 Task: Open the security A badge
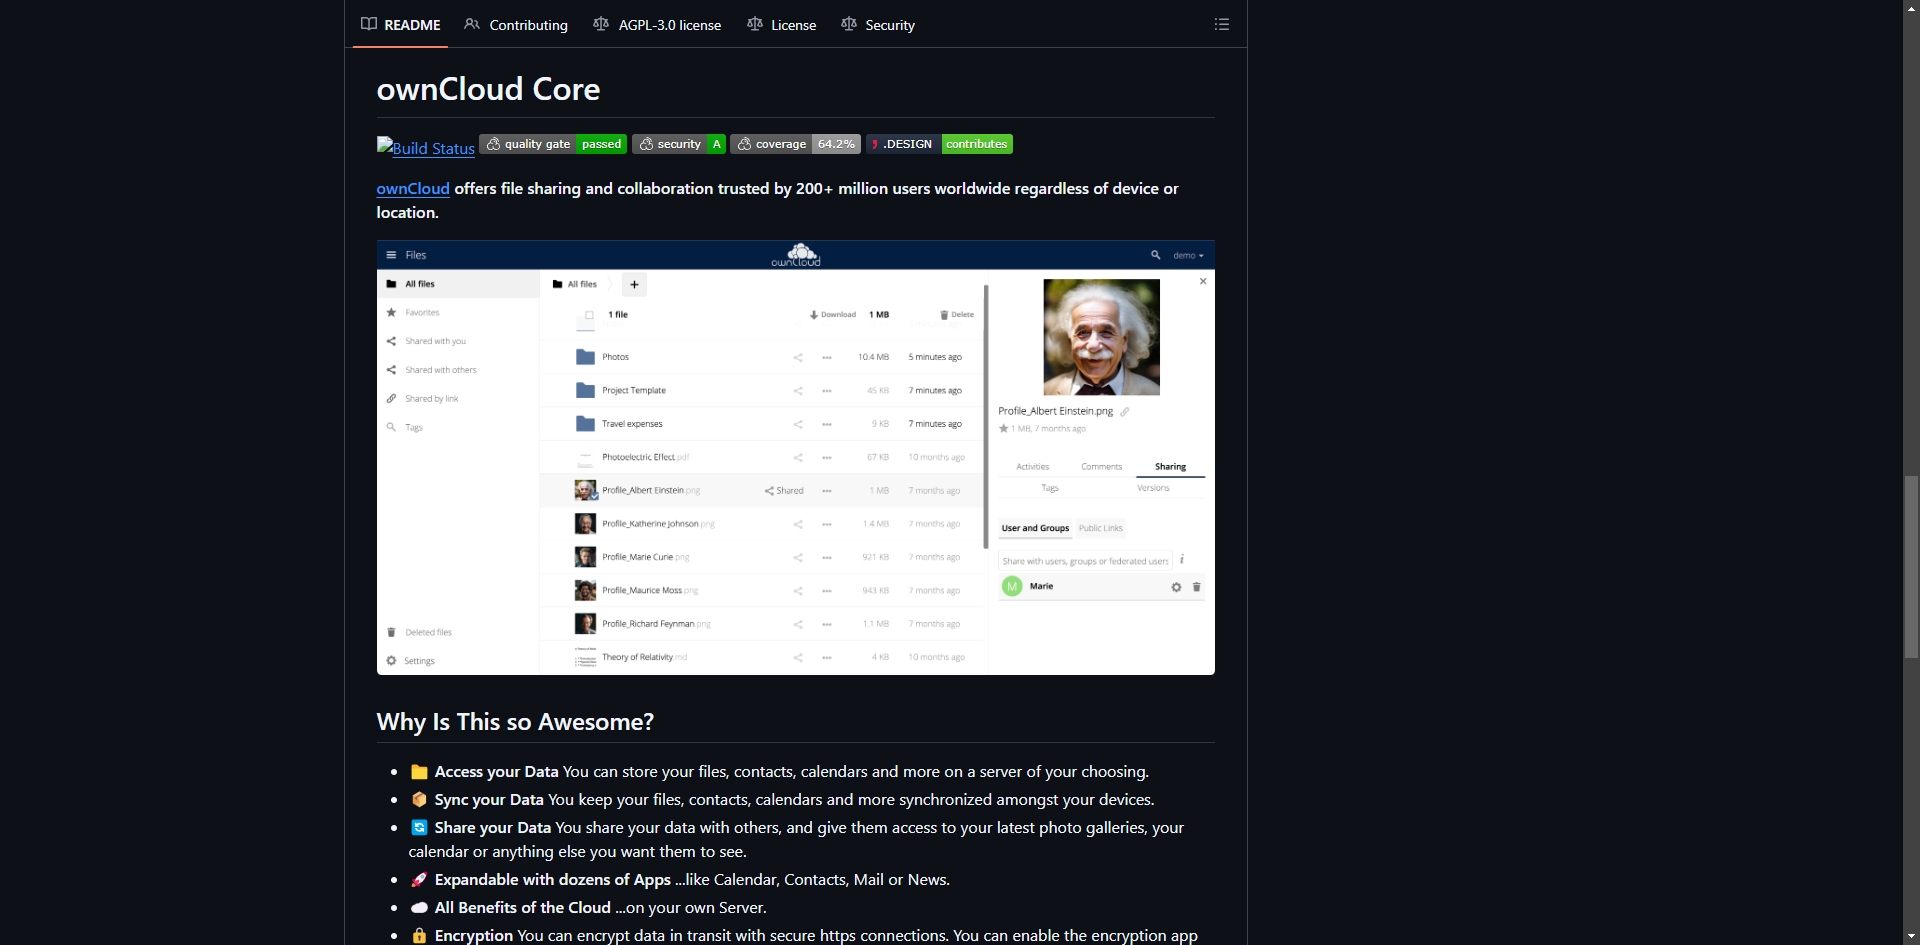679,144
